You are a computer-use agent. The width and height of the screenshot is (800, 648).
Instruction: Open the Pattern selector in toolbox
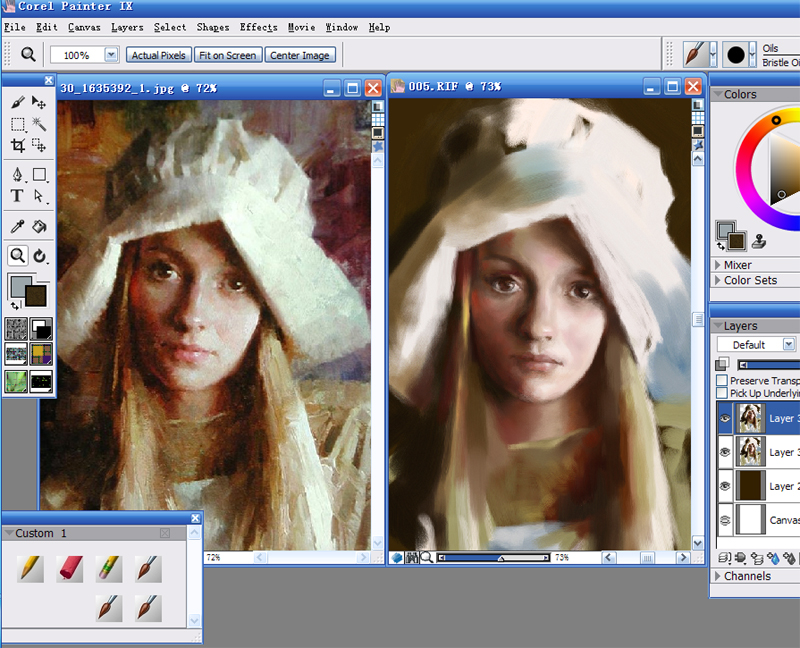[16, 354]
